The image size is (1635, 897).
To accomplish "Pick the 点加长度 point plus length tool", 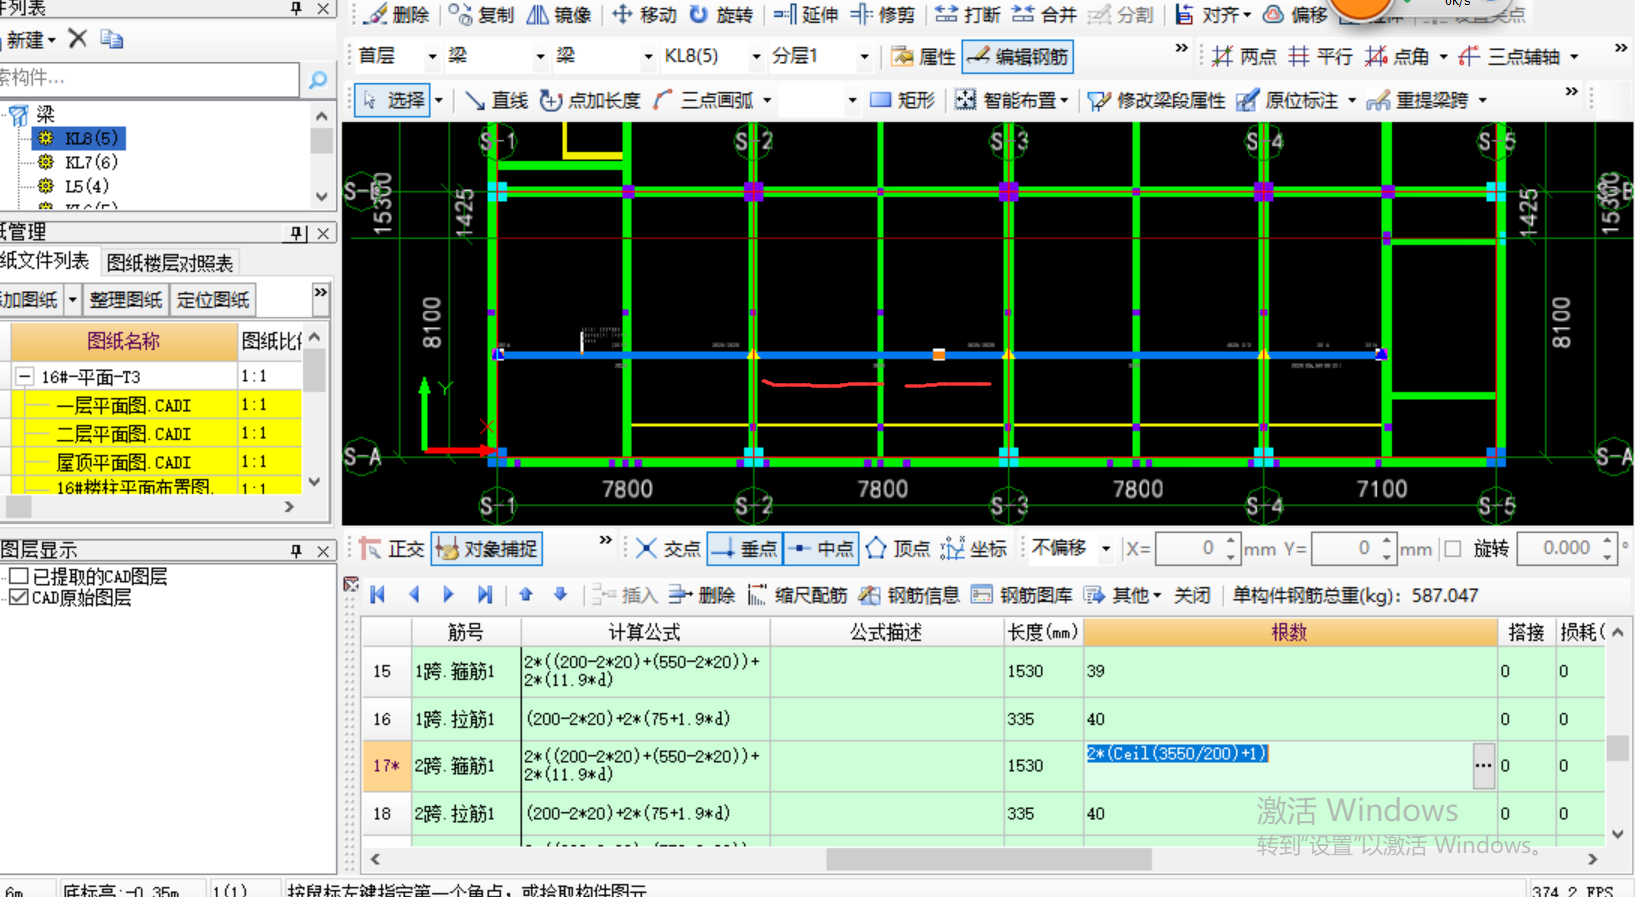I will [x=590, y=100].
